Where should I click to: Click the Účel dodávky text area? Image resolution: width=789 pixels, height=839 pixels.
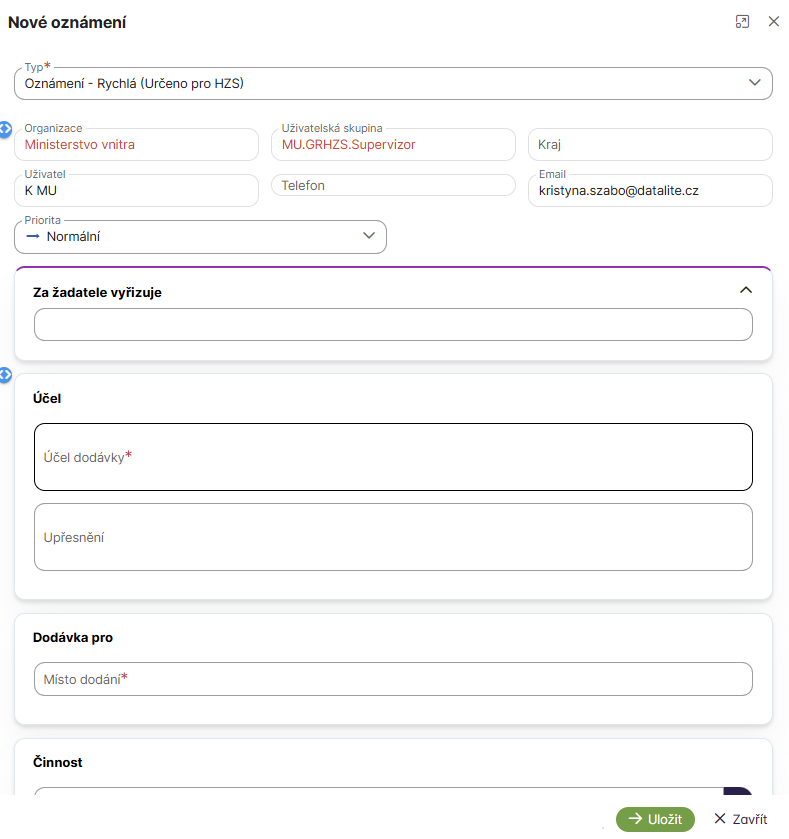coord(392,457)
